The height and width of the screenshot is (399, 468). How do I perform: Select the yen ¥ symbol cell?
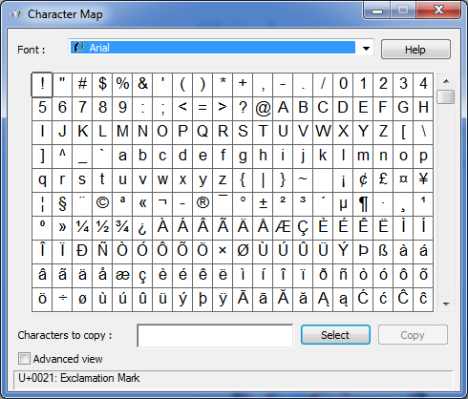(x=423, y=179)
